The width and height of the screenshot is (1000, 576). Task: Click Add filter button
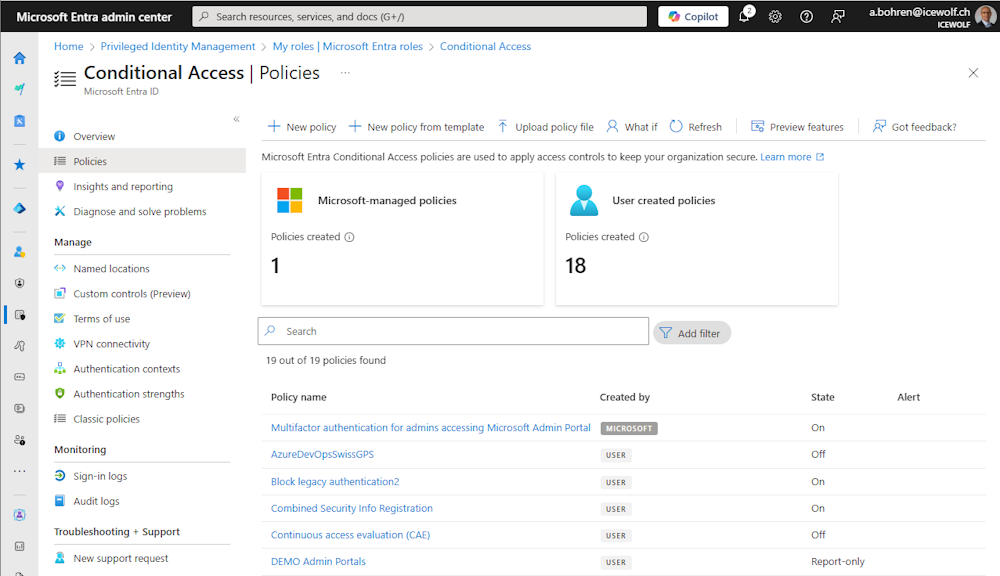692,333
